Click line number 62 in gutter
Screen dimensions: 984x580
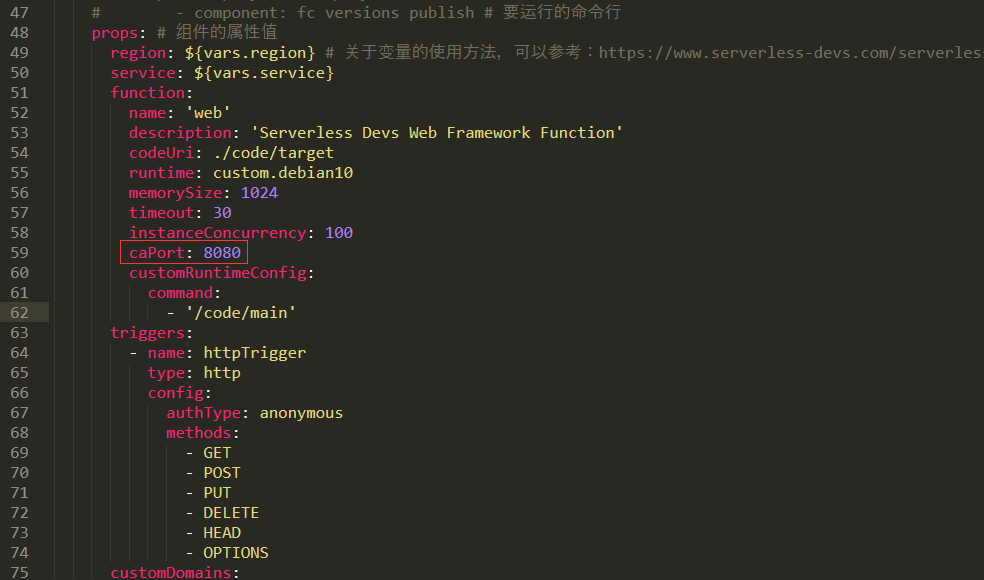(x=19, y=313)
